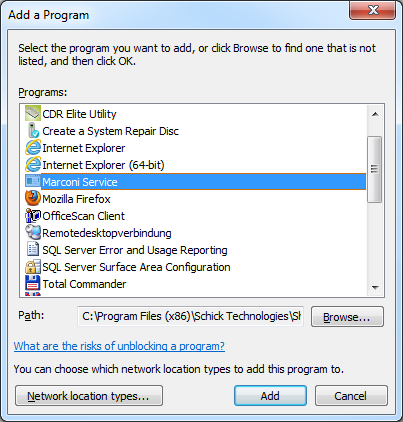Open the risks of unblocking a program link

119,346
